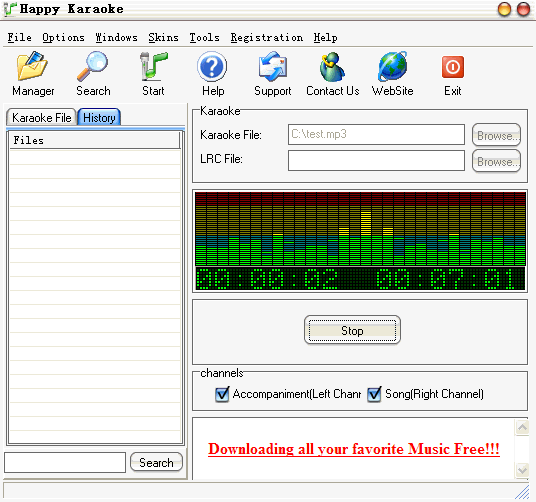Toggle Accompaniment (Left Channel) checkbox

click(222, 394)
